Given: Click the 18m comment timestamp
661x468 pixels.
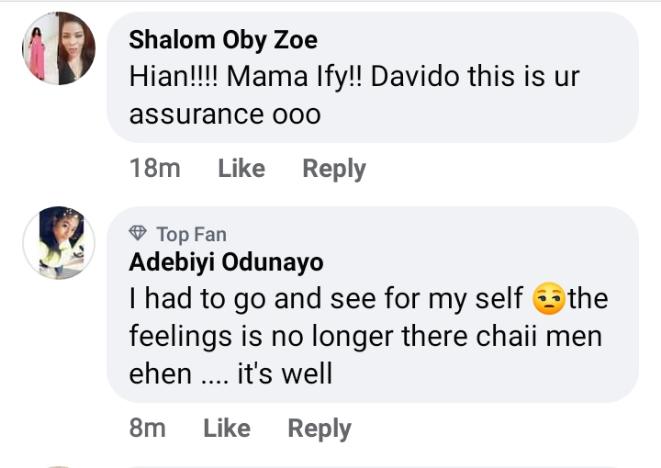Looking at the screenshot, I should click(x=155, y=169).
